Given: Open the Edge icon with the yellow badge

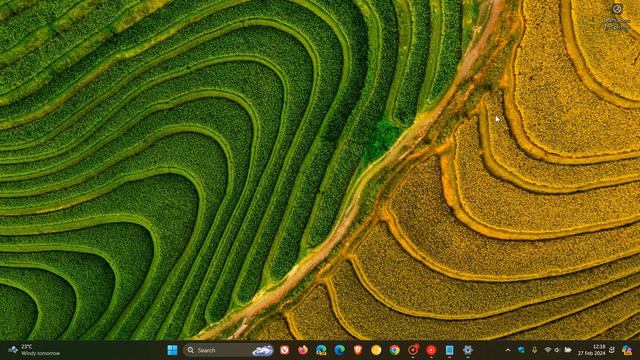Looking at the screenshot, I should (321, 350).
